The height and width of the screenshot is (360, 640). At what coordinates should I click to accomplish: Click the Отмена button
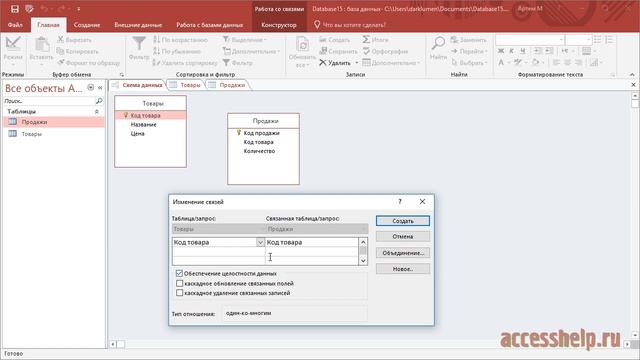point(403,236)
